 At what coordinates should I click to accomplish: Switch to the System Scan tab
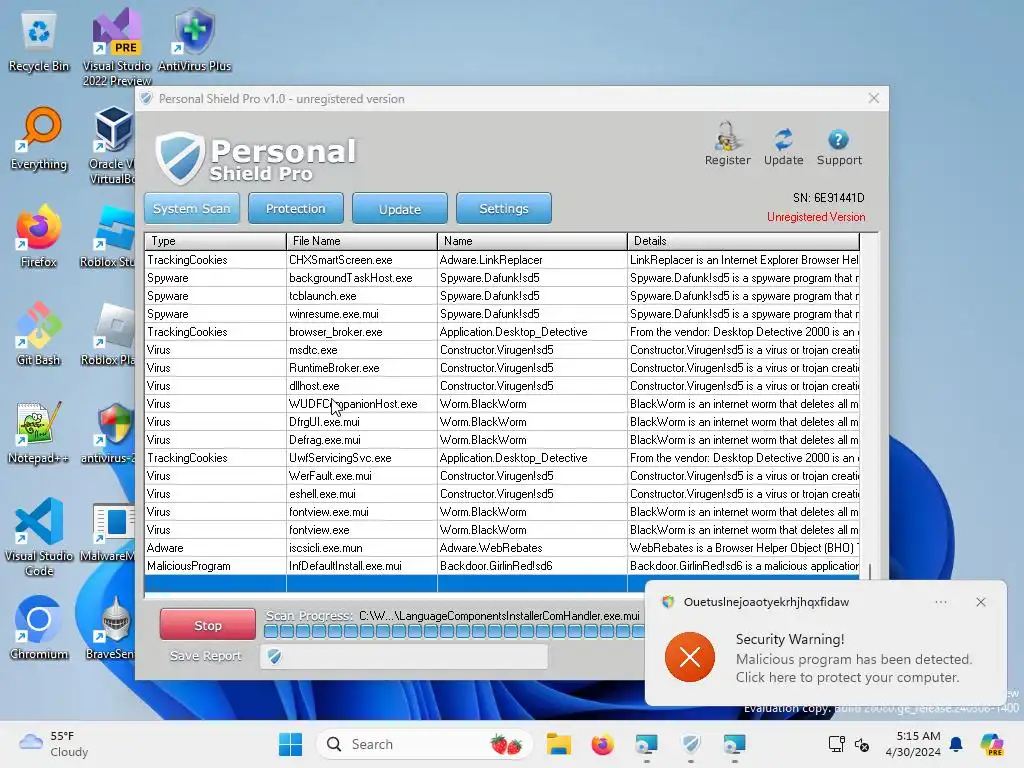[x=191, y=208]
